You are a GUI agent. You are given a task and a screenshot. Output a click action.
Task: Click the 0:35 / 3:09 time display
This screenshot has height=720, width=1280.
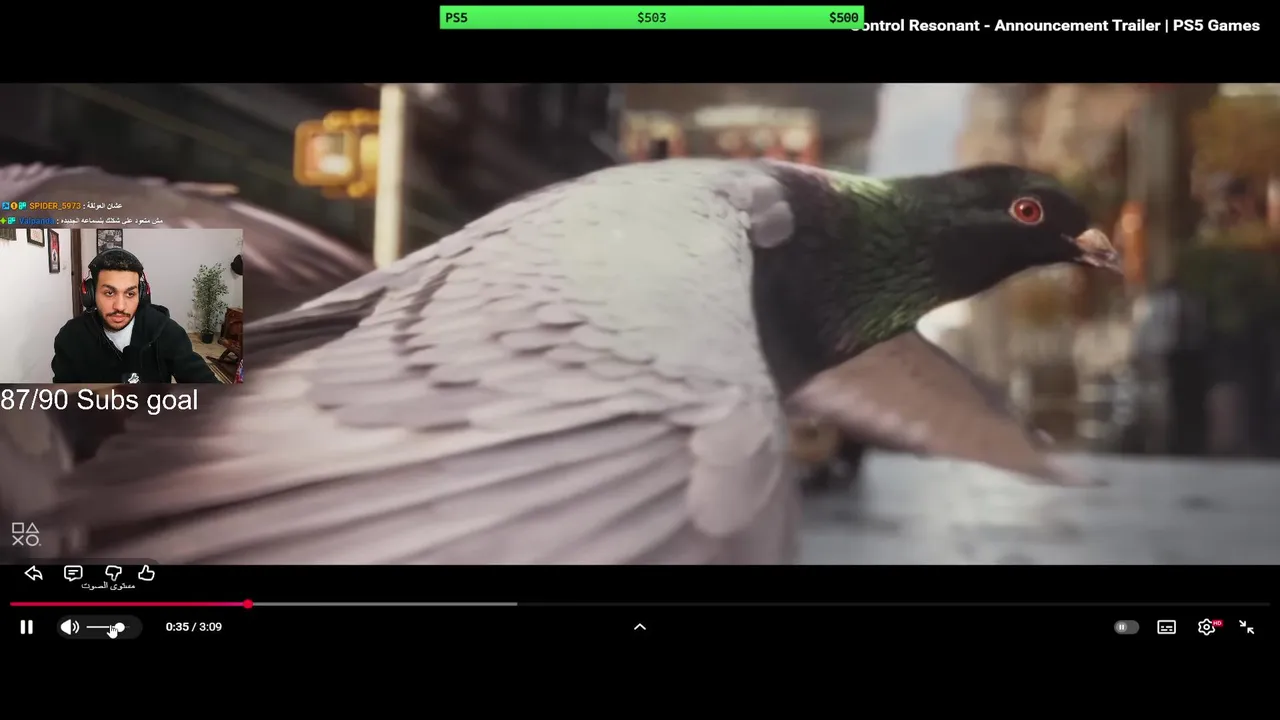pos(194,627)
